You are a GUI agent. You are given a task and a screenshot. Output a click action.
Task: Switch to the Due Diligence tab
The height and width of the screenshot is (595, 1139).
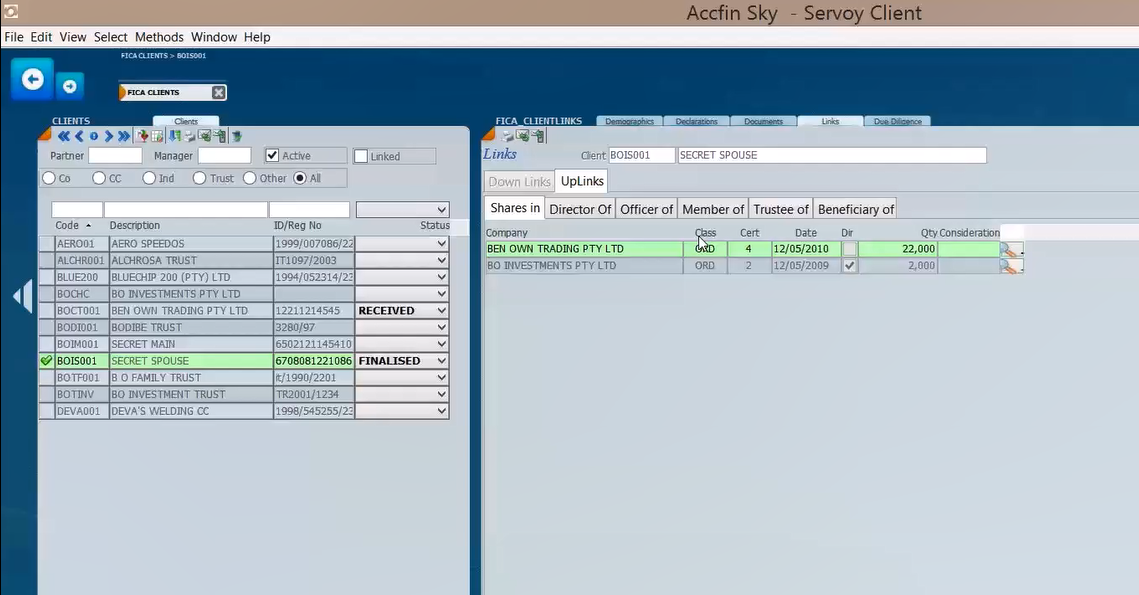tap(897, 121)
